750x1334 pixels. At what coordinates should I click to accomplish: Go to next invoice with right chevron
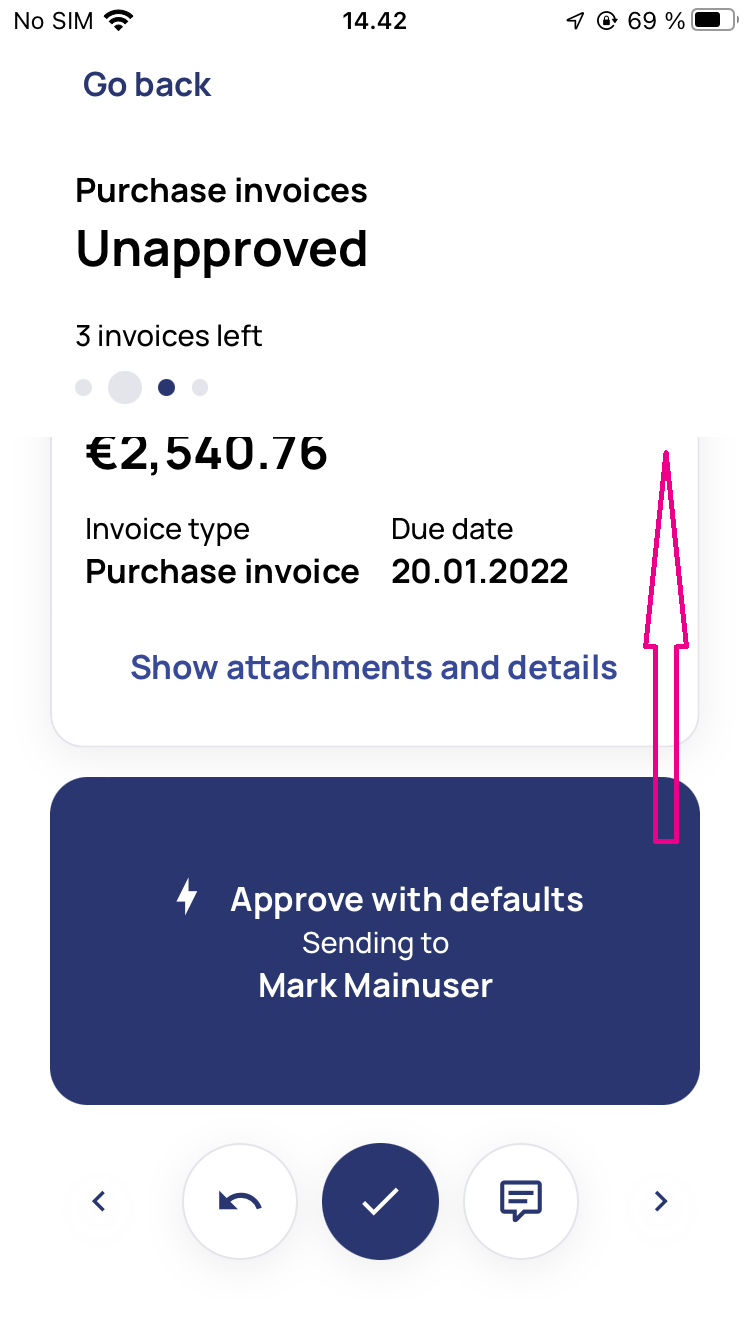660,1201
